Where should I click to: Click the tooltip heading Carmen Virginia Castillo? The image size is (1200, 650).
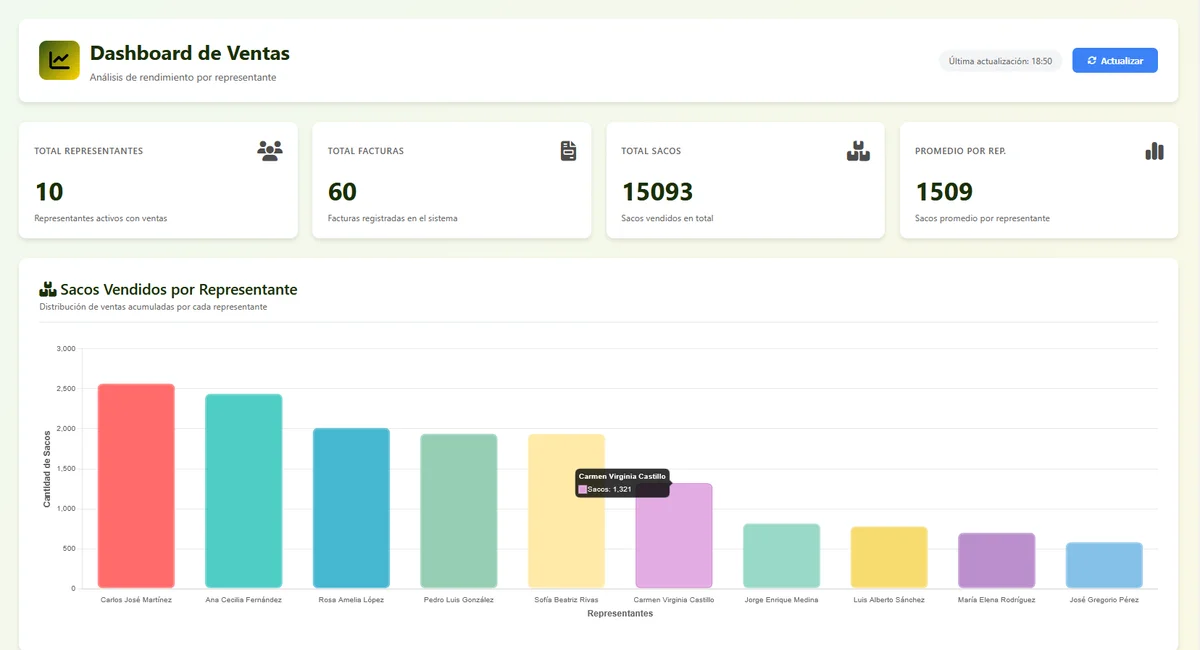(x=622, y=477)
